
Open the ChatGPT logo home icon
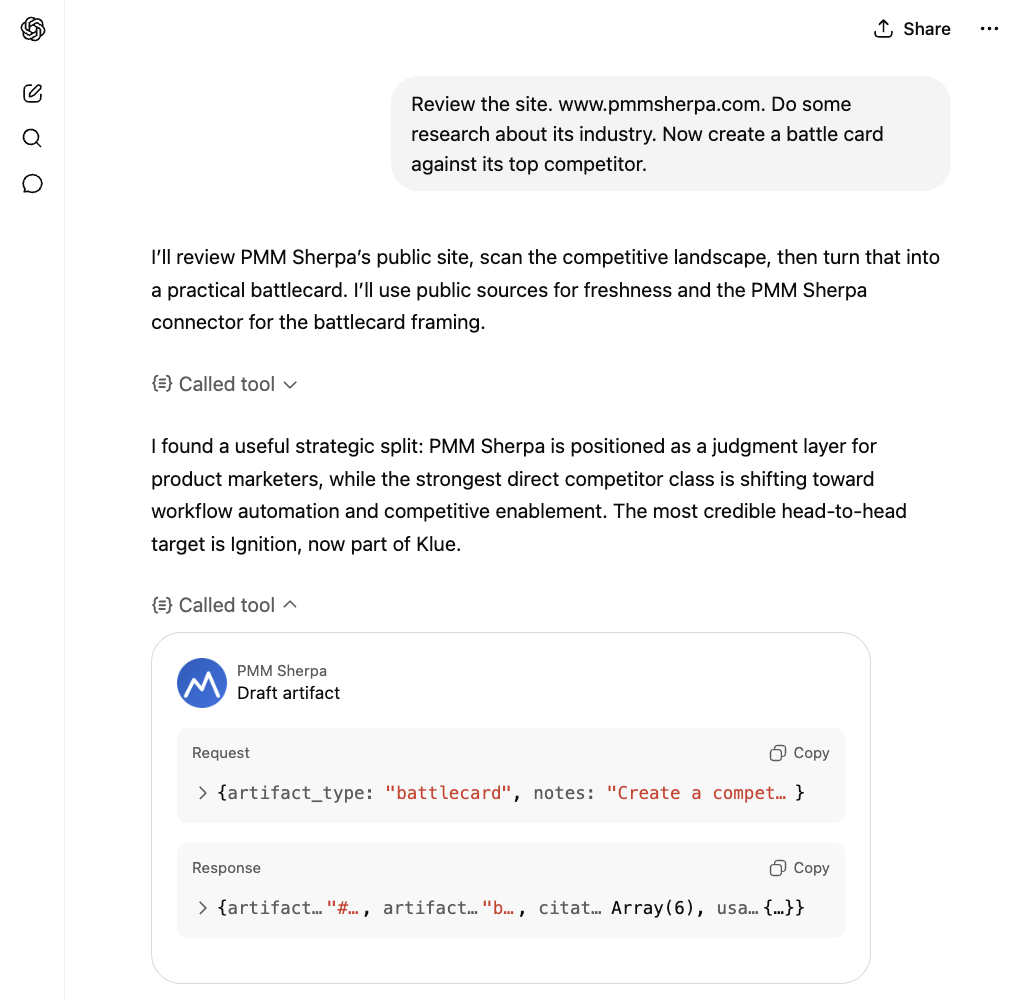(32, 29)
